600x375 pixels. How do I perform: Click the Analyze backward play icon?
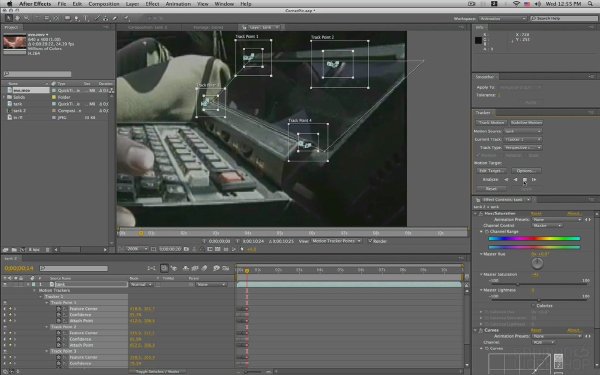(515, 179)
